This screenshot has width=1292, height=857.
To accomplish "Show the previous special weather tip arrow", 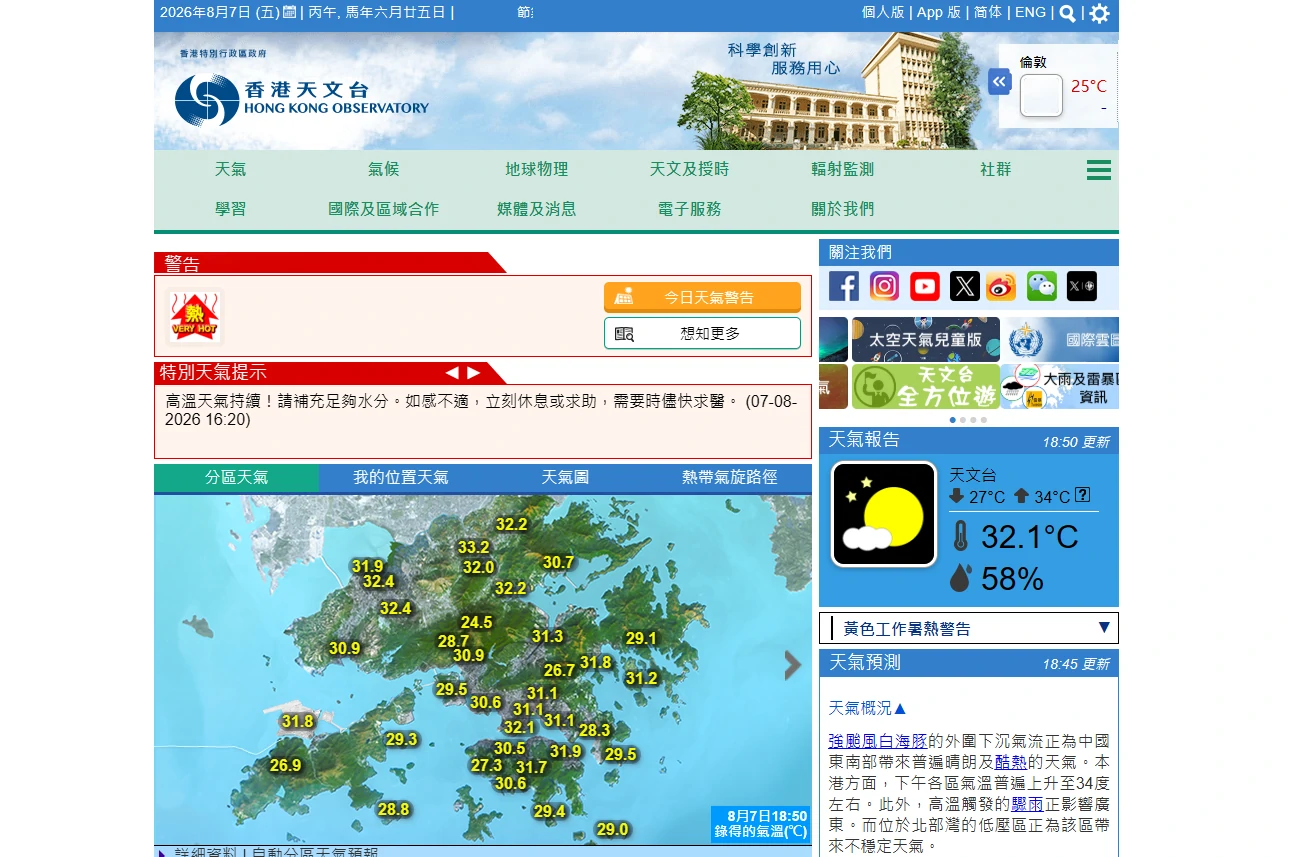I will 452,373.
